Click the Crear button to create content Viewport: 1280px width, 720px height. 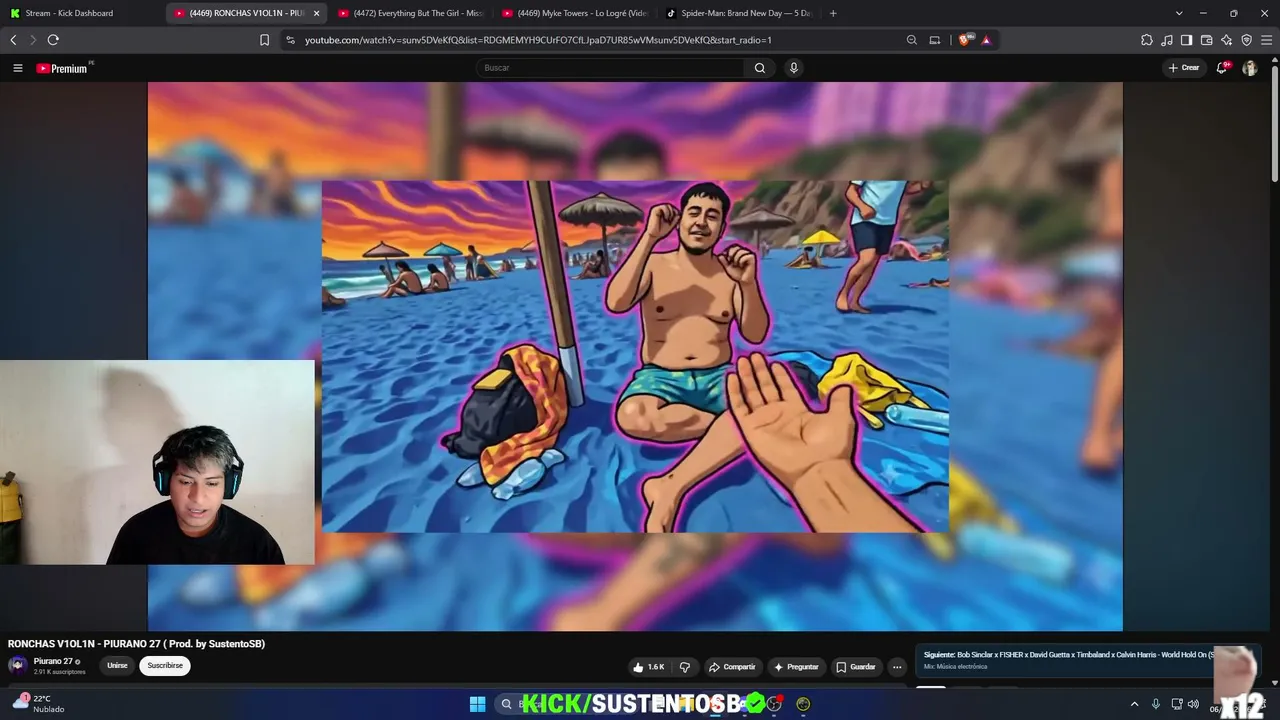click(1184, 68)
